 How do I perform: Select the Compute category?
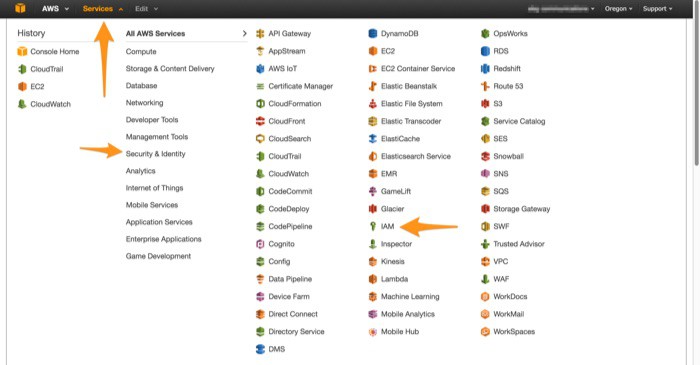click(x=141, y=51)
